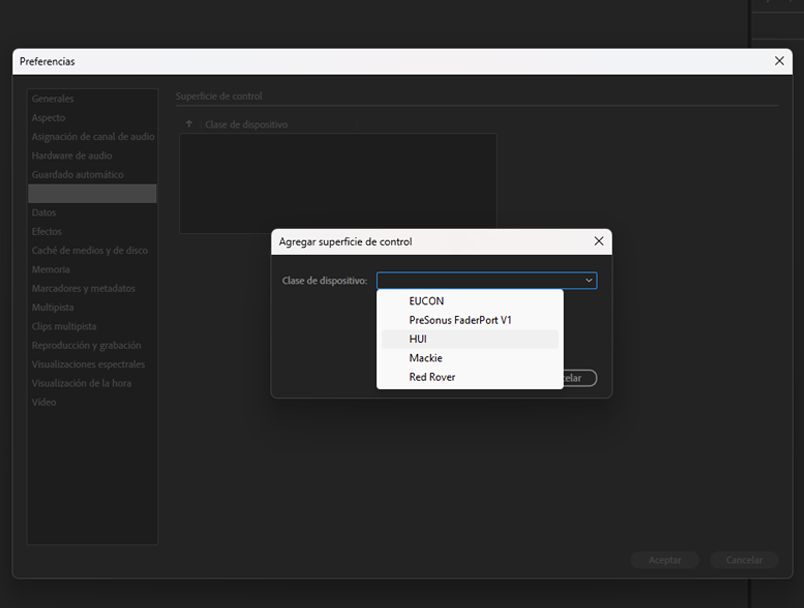Screen dimensions: 804x608
Task: Select Visualizaciones espectrales category
Action: (x=92, y=364)
